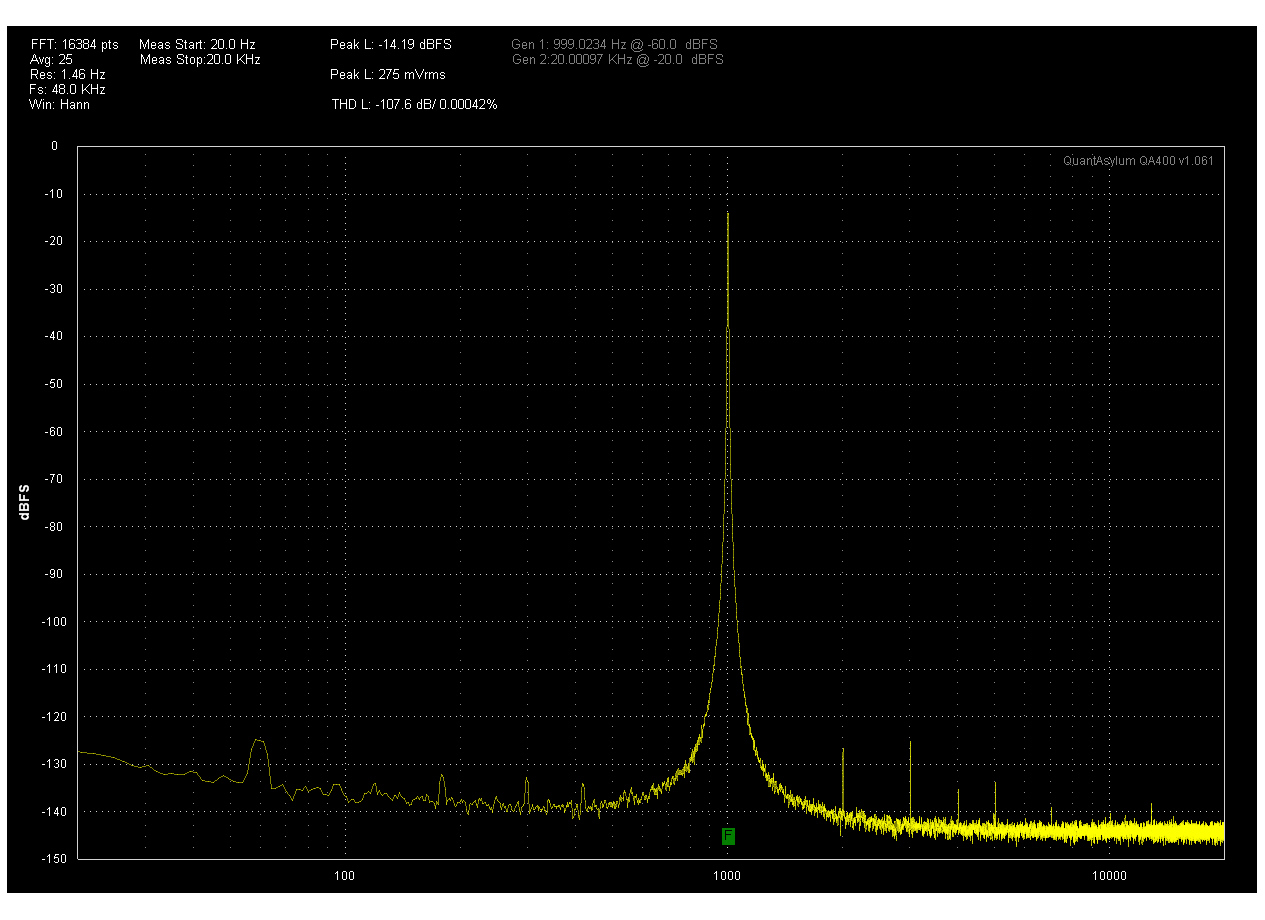The height and width of the screenshot is (920, 1265).
Task: Click the 'Peak L: -14.19 dBFS' readout
Action: pyautogui.click(x=391, y=45)
